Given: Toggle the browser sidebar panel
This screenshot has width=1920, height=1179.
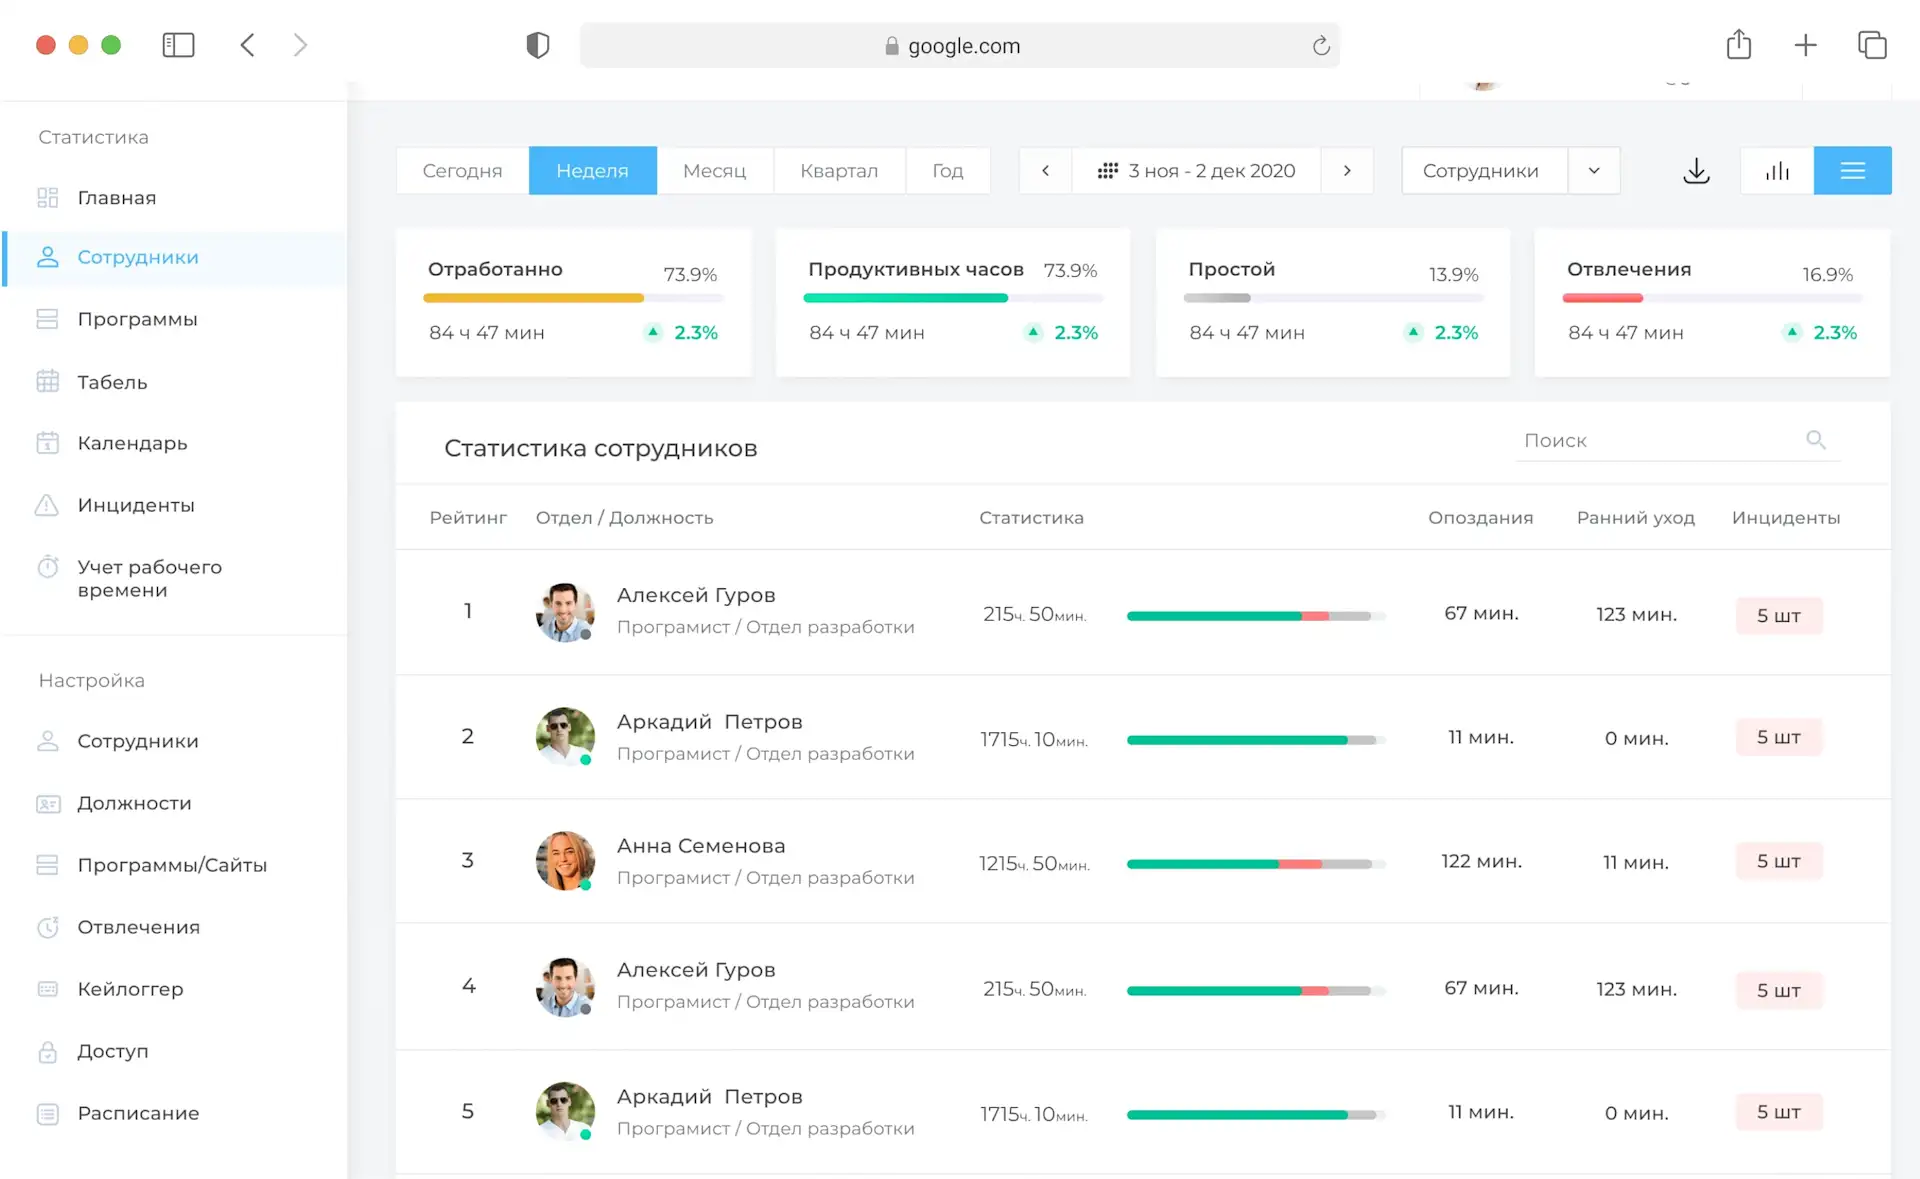Looking at the screenshot, I should tap(178, 45).
